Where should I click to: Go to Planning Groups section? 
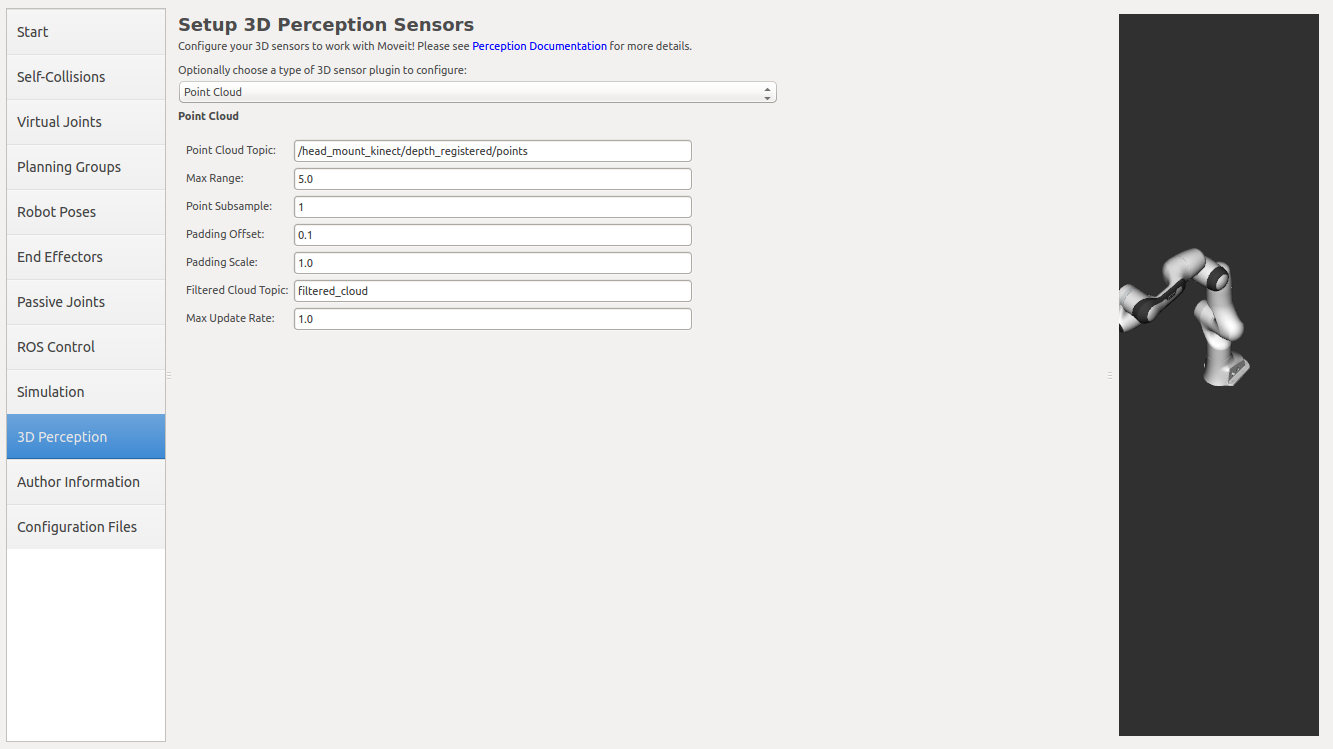click(86, 167)
